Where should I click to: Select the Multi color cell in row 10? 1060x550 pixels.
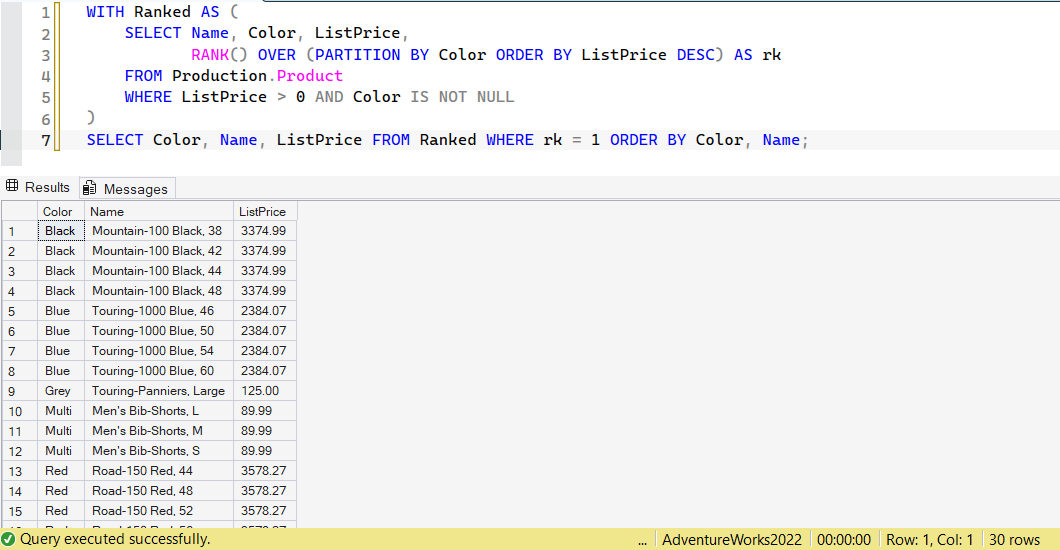click(x=61, y=411)
